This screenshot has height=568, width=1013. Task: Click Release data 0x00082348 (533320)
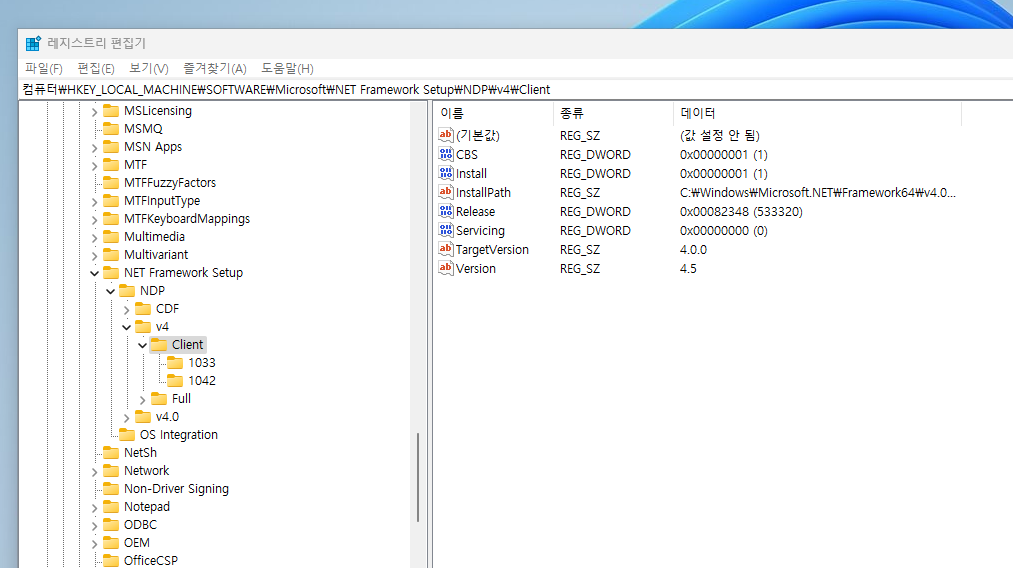tap(741, 212)
